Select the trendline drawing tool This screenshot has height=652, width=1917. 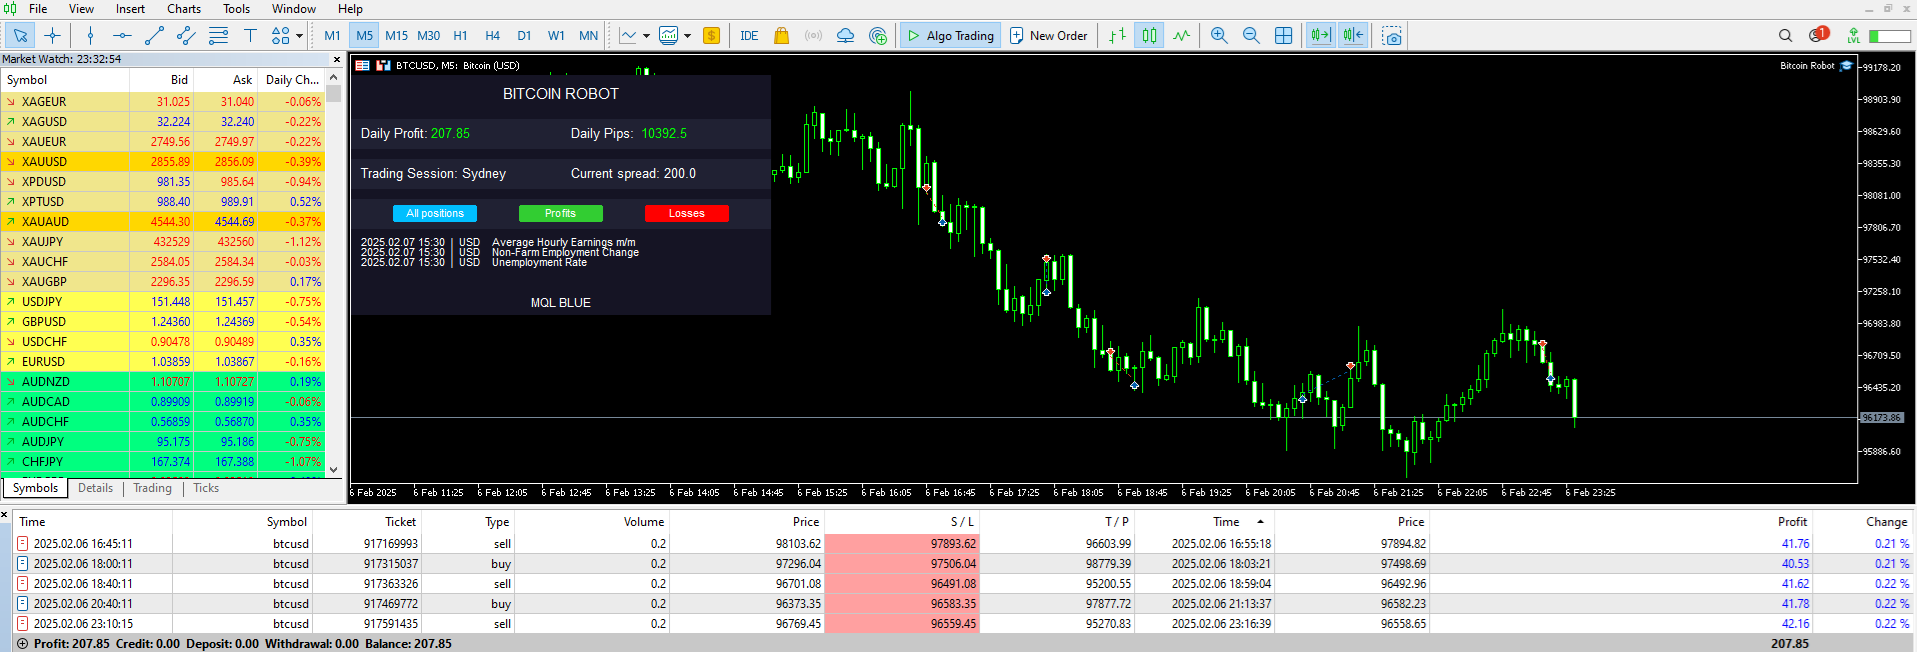[x=154, y=36]
